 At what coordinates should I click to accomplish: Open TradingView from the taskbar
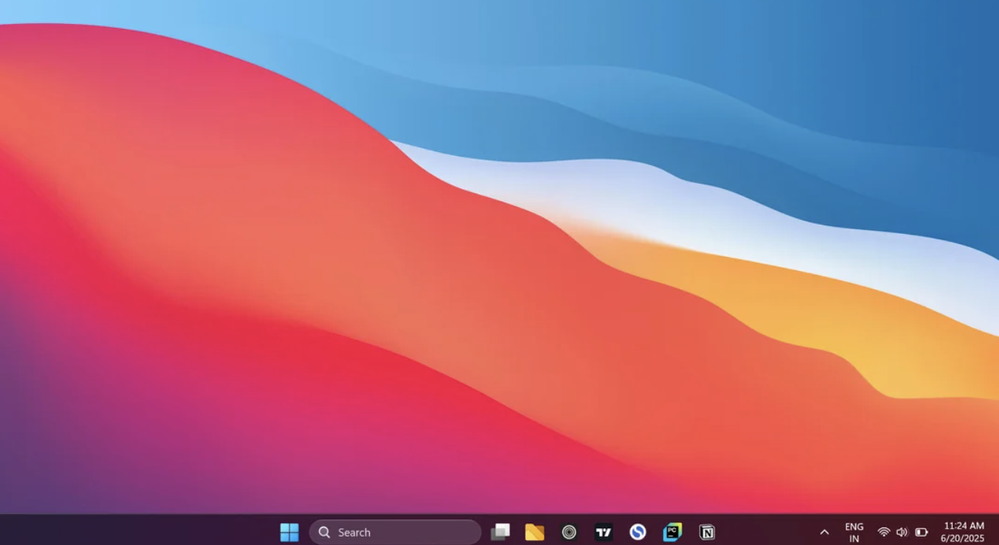click(x=603, y=532)
